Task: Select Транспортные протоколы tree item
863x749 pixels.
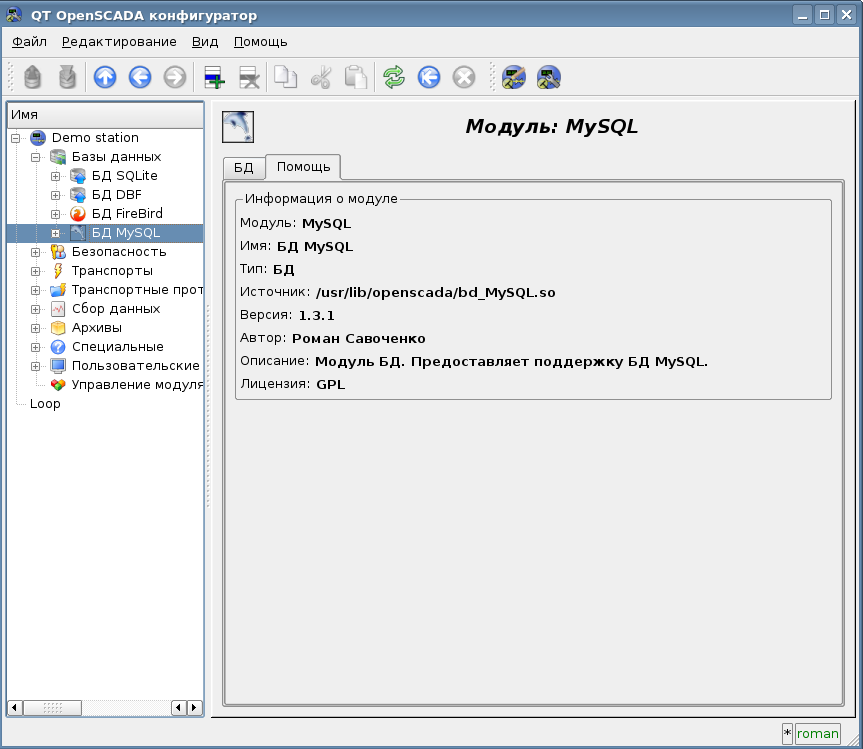Action: (x=138, y=290)
